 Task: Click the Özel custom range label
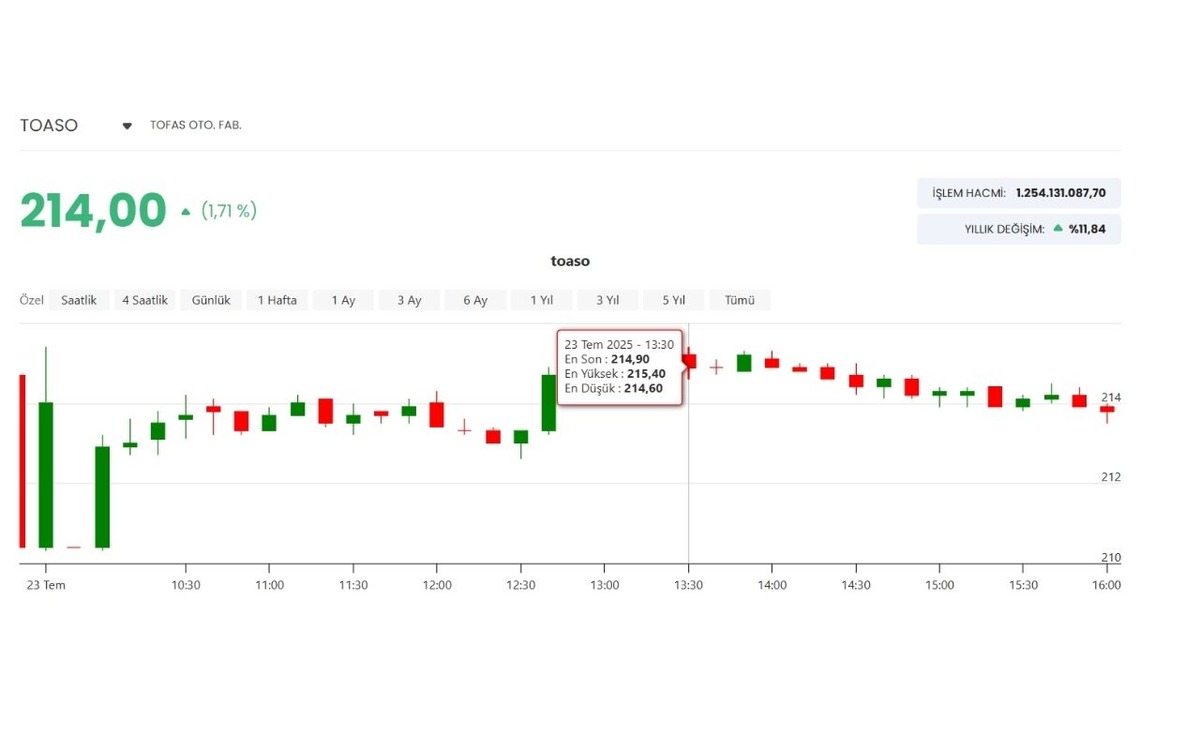tap(32, 300)
